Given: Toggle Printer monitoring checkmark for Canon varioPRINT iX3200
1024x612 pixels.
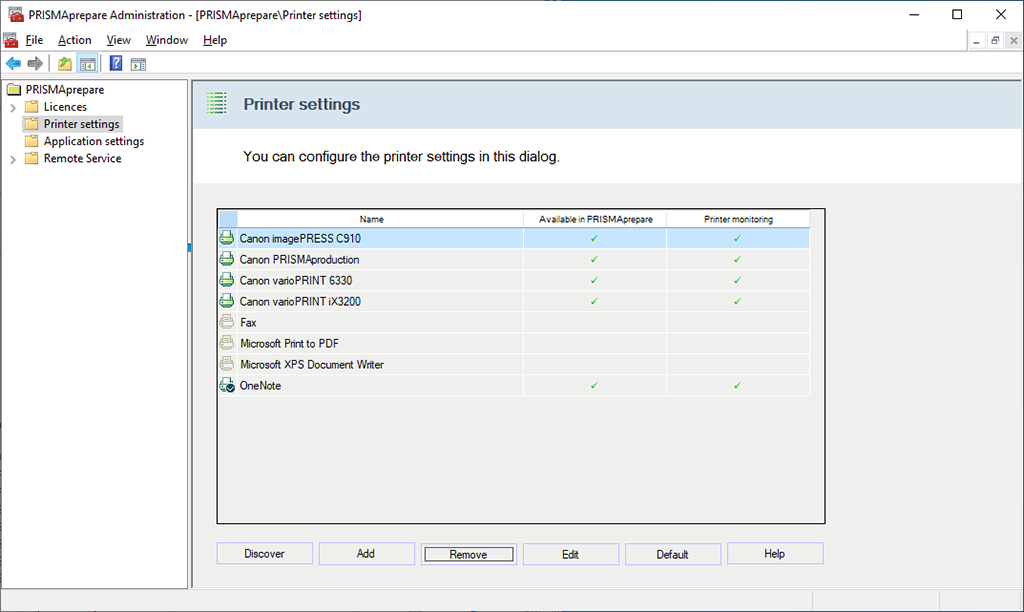Looking at the screenshot, I should pos(737,301).
